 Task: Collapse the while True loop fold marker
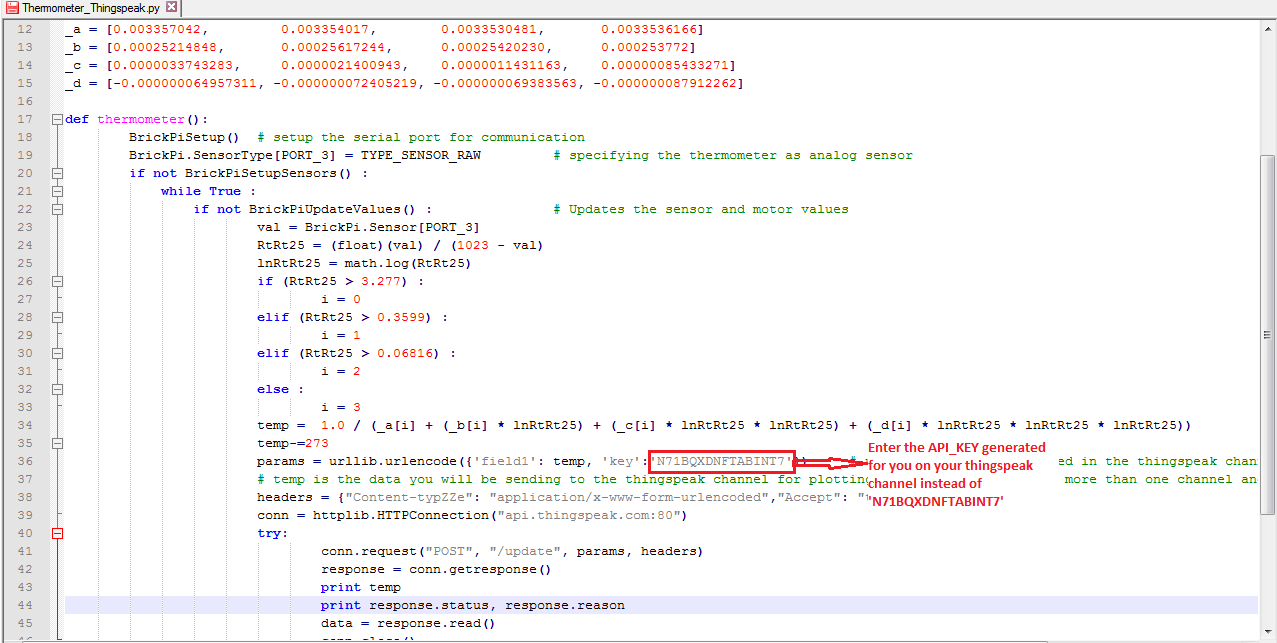tap(57, 191)
